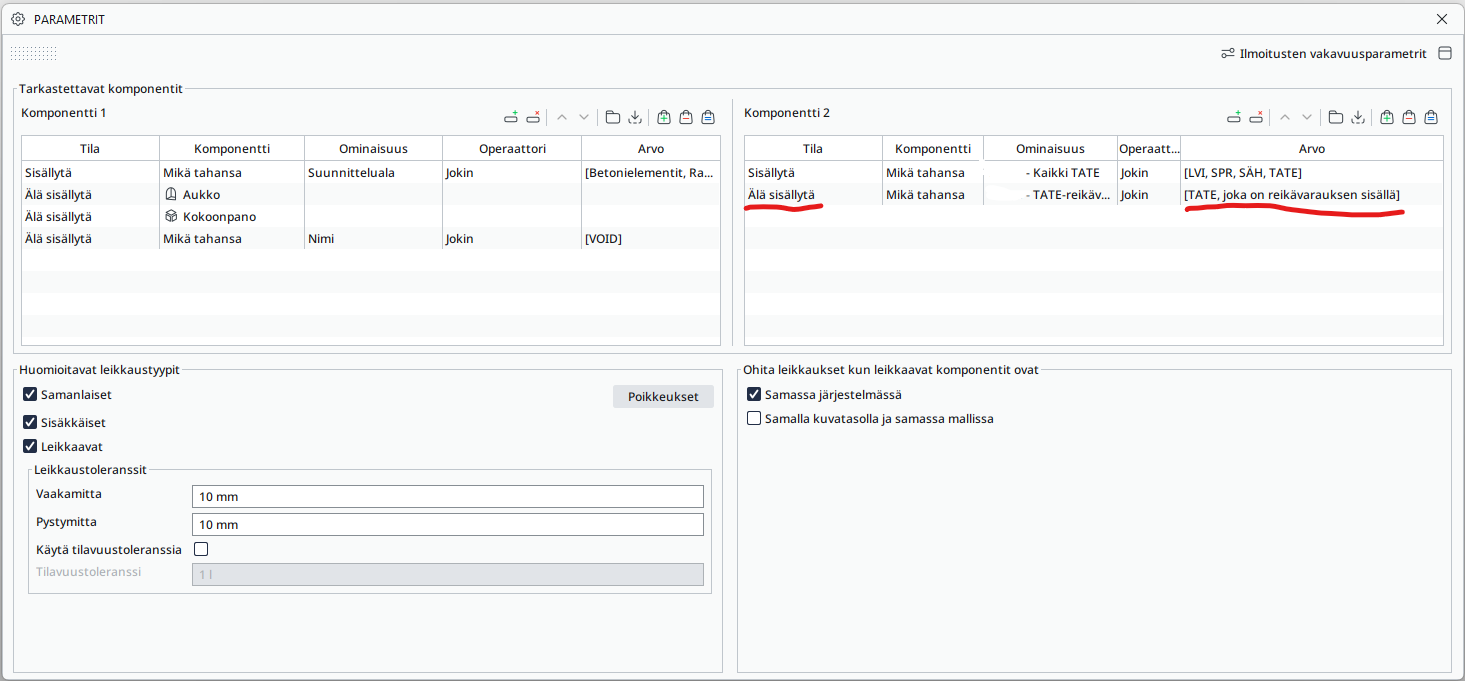Viewport: 1465px width, 681px height.
Task: Select Komponentti column header in Komponentti 1
Action: point(232,149)
